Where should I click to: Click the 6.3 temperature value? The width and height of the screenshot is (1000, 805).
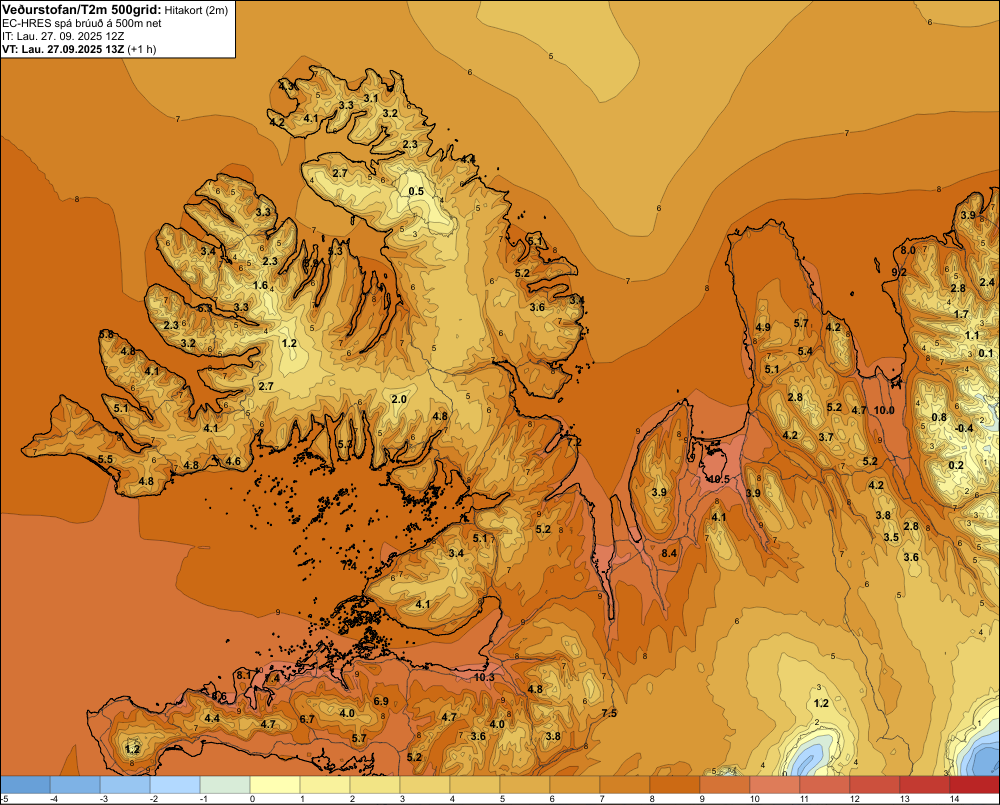point(205,308)
